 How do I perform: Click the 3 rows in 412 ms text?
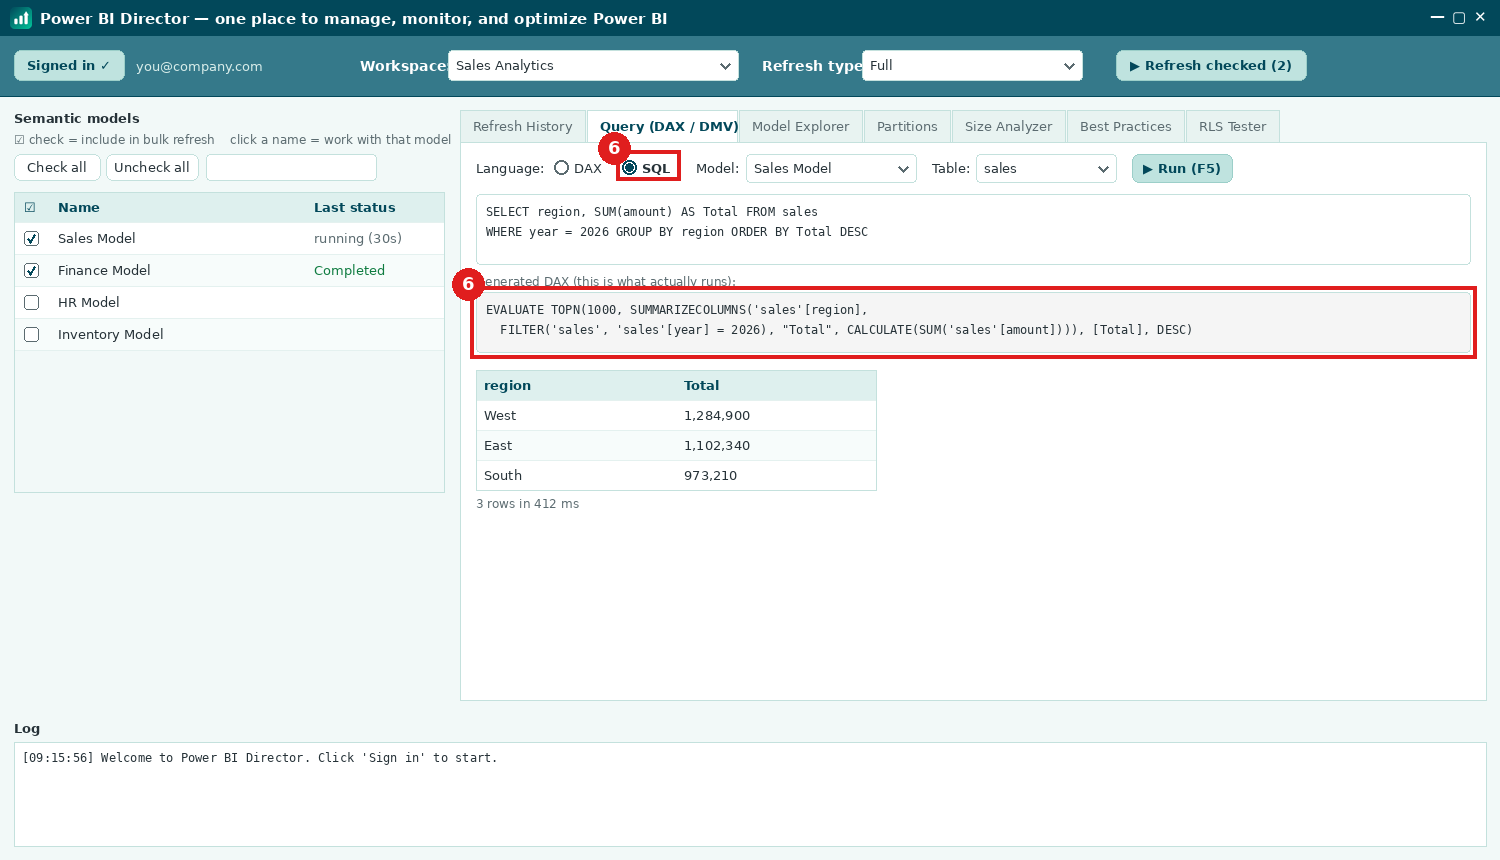coord(527,503)
